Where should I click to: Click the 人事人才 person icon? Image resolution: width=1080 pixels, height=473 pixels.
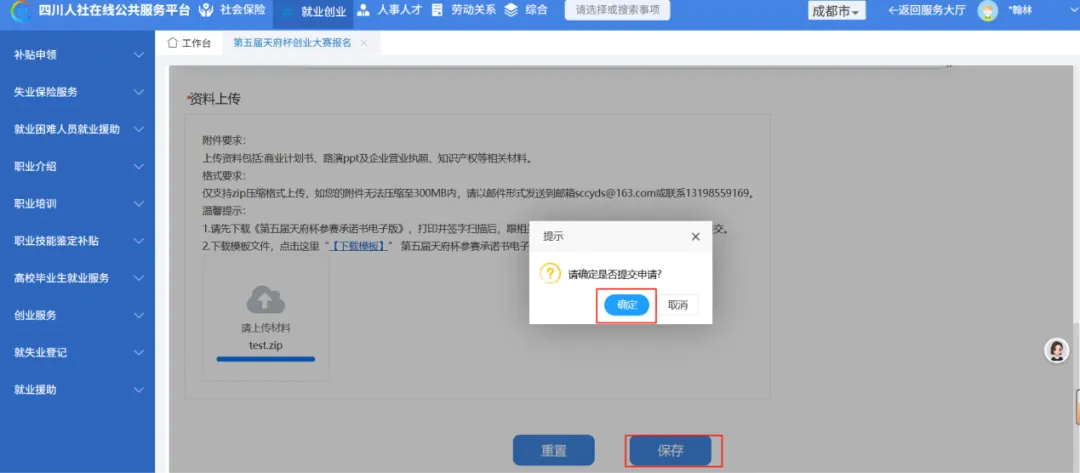tap(364, 11)
